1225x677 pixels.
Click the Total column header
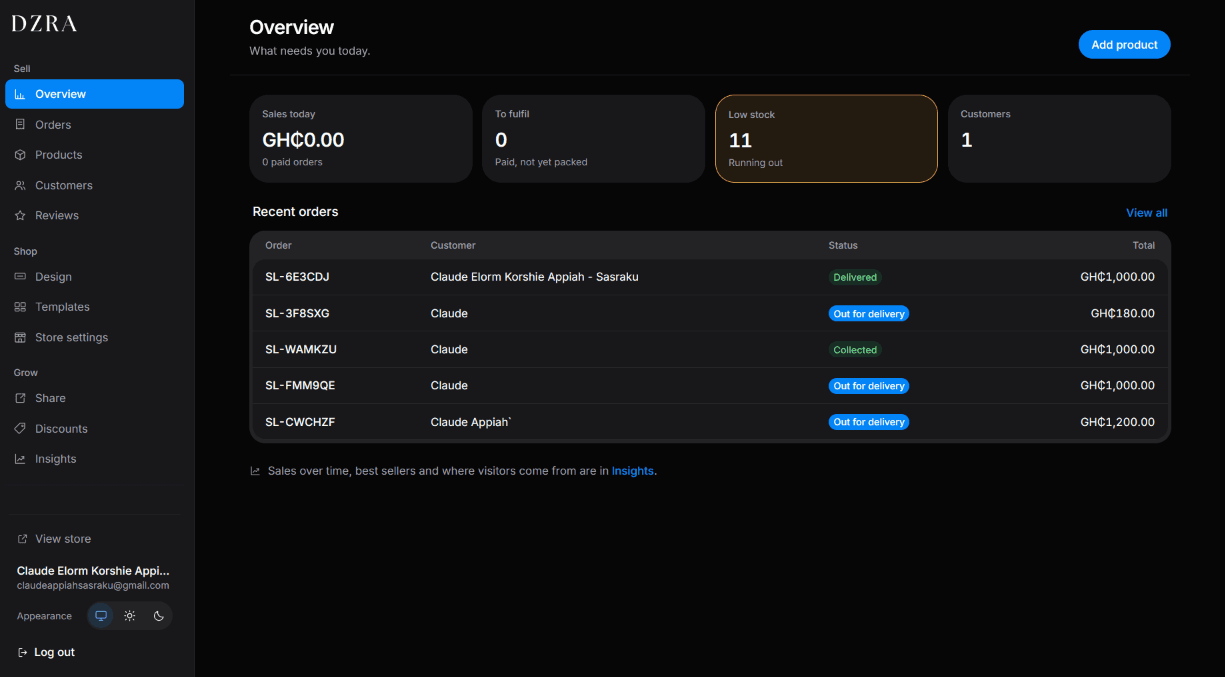pyautogui.click(x=1144, y=245)
